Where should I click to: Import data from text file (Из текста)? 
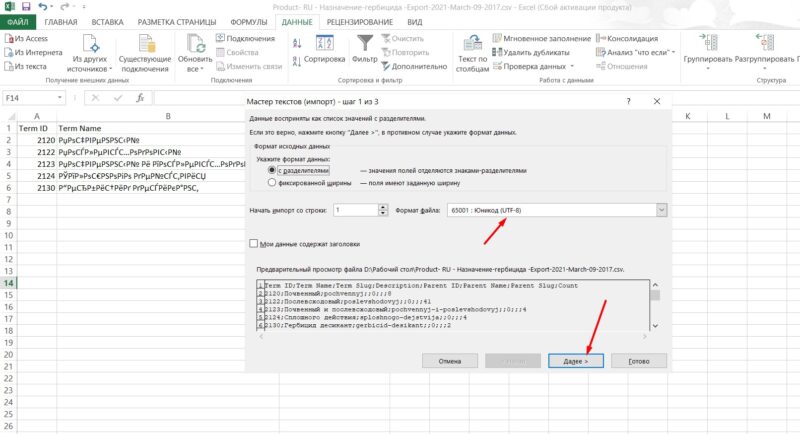tap(26, 66)
